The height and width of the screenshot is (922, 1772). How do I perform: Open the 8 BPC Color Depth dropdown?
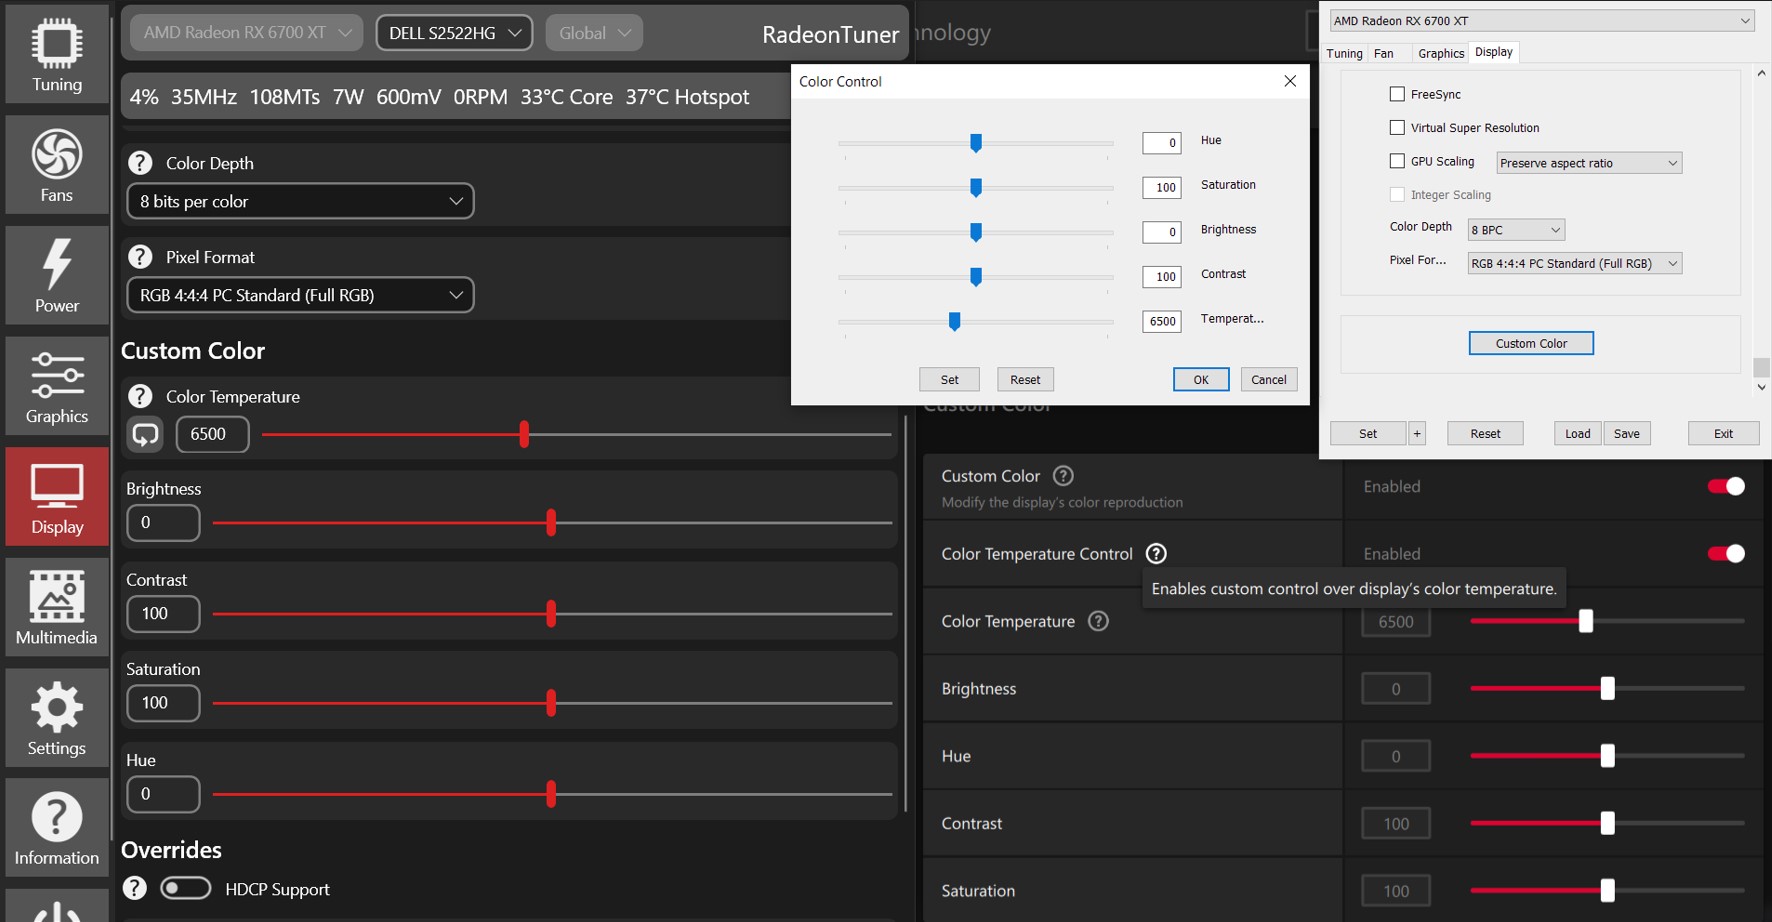click(1516, 230)
